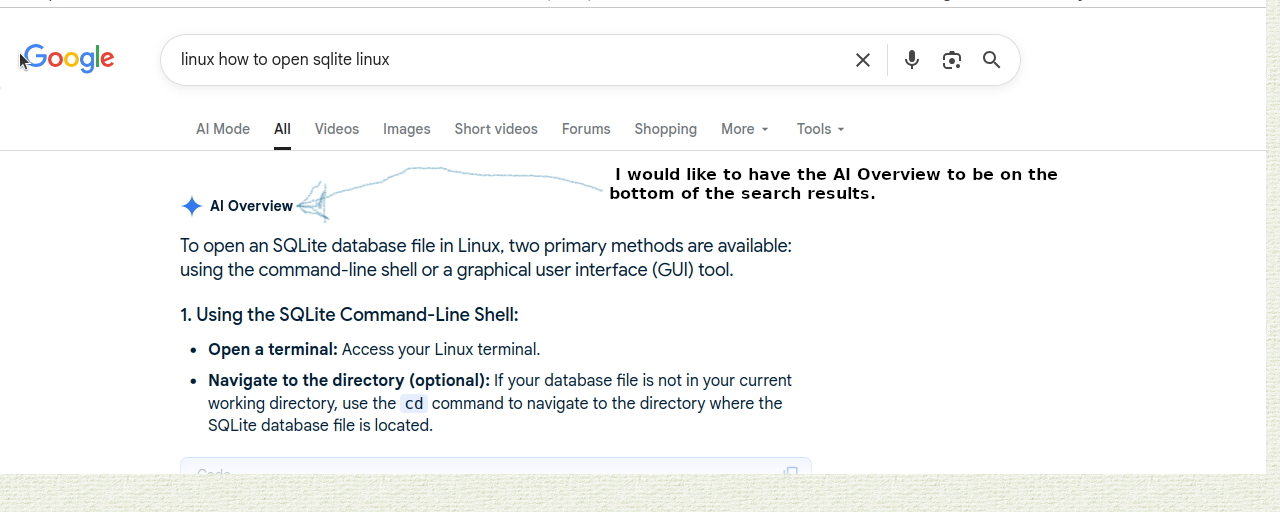Click the AI Overview label
The image size is (1280, 512).
(251, 206)
